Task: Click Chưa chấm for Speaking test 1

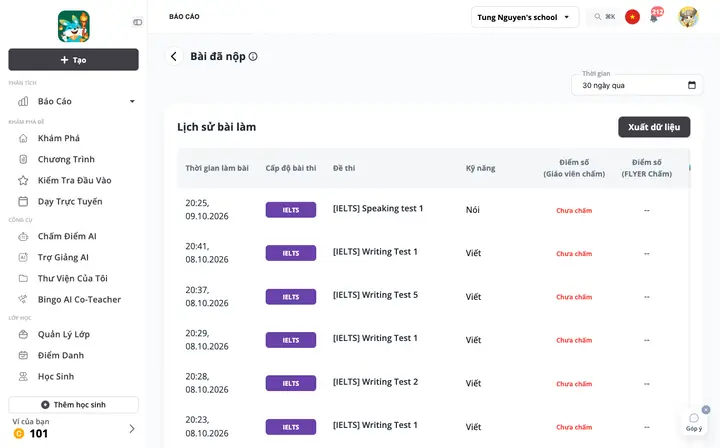Action: pyautogui.click(x=574, y=211)
